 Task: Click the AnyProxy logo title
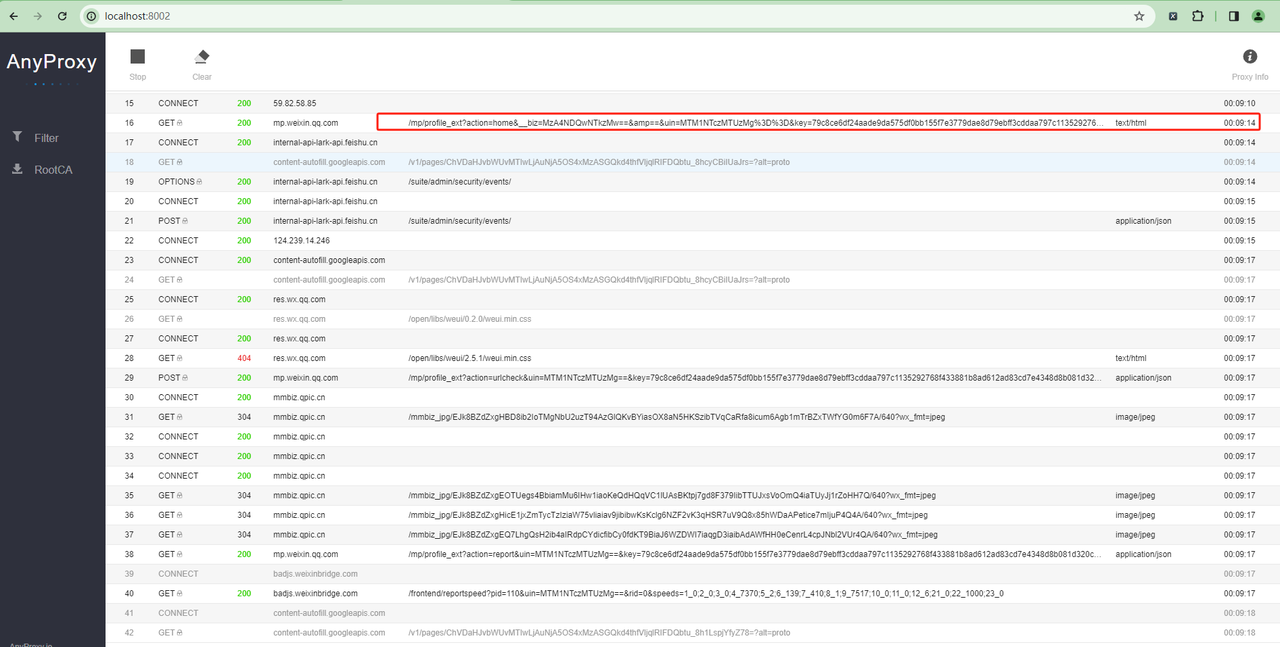(52, 62)
